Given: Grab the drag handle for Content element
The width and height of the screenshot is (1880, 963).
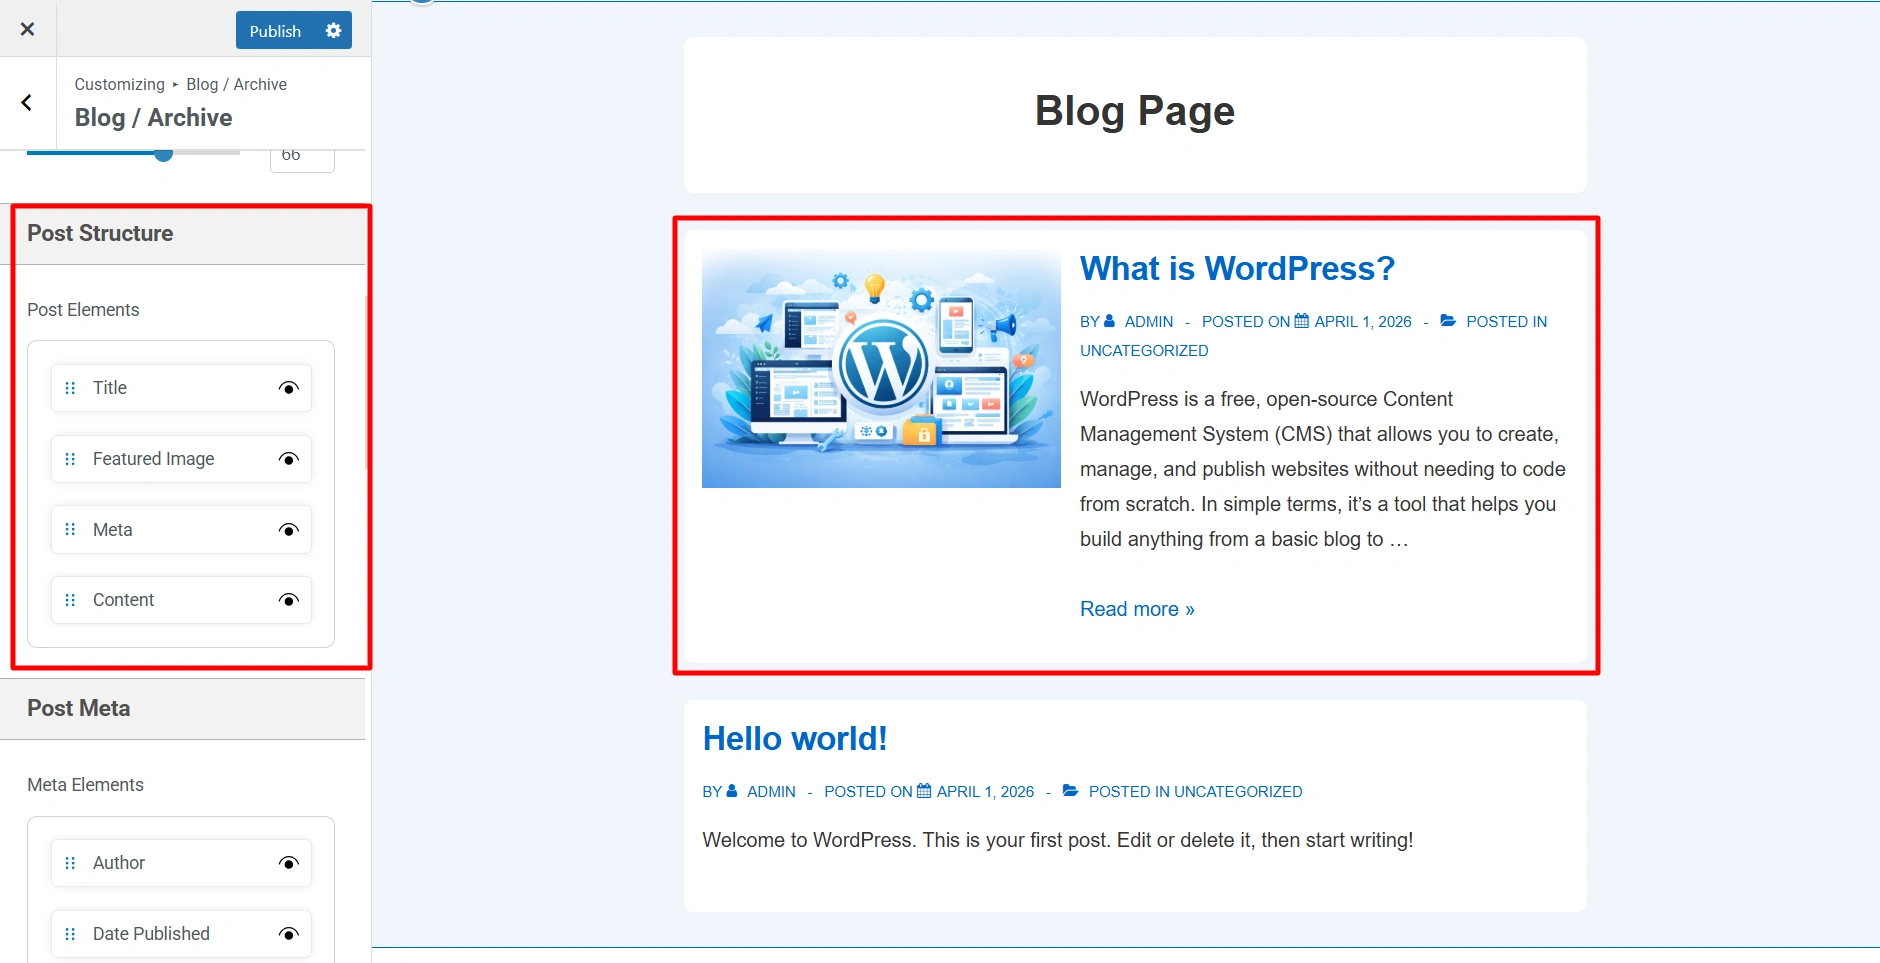Looking at the screenshot, I should [70, 600].
